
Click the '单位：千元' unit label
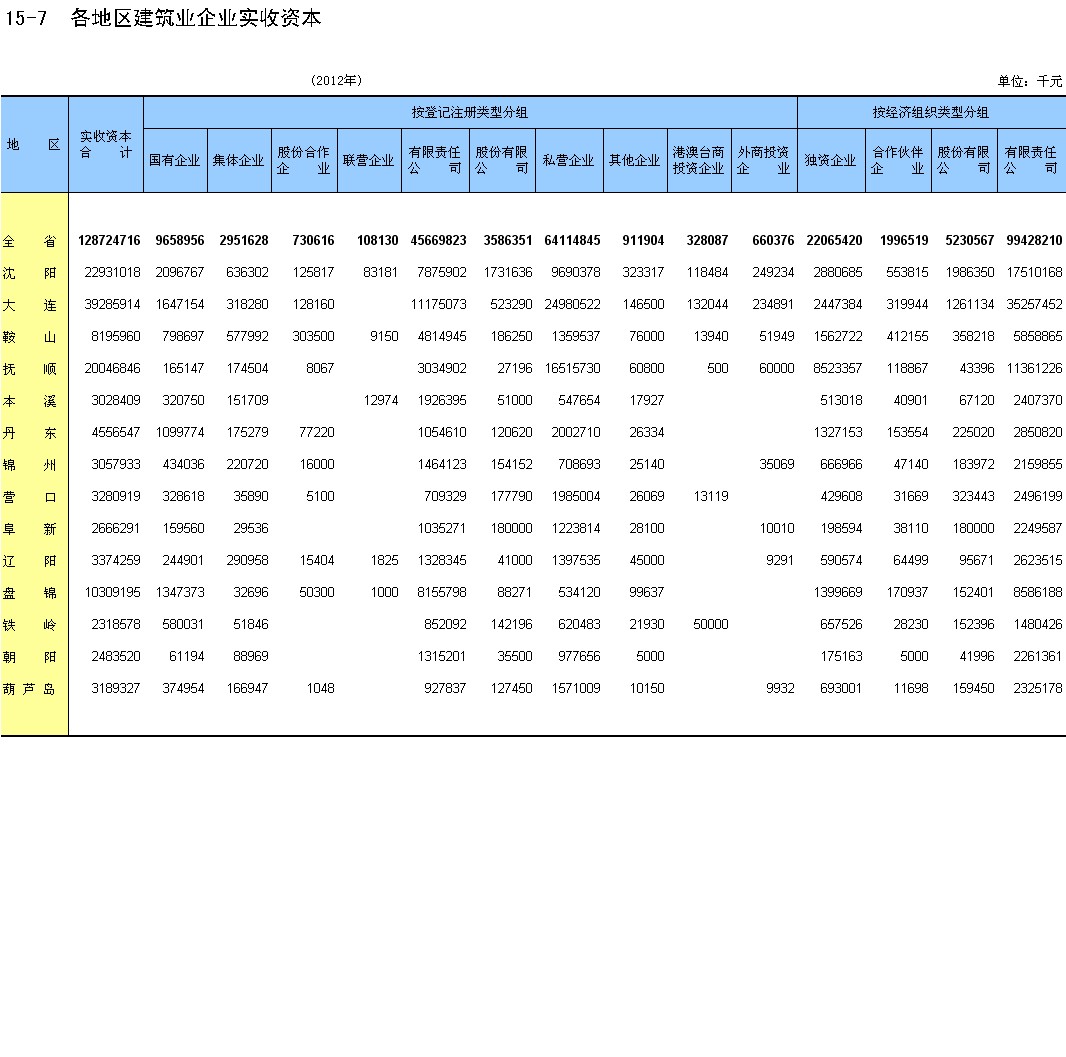tap(1029, 82)
